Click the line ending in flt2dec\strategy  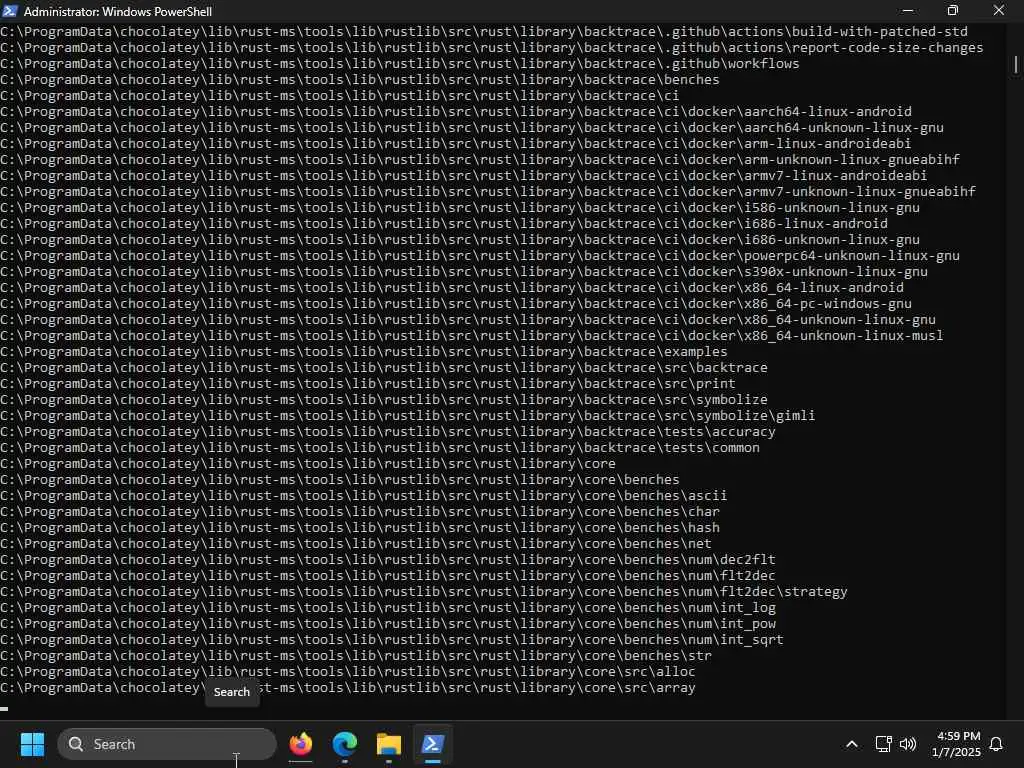click(424, 592)
